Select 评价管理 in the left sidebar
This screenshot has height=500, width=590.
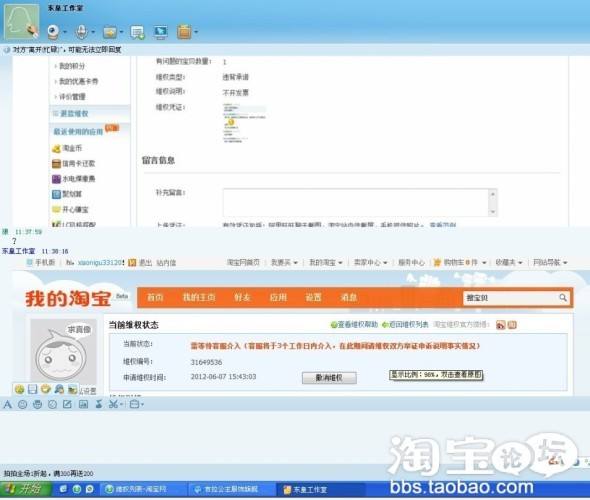72,97
